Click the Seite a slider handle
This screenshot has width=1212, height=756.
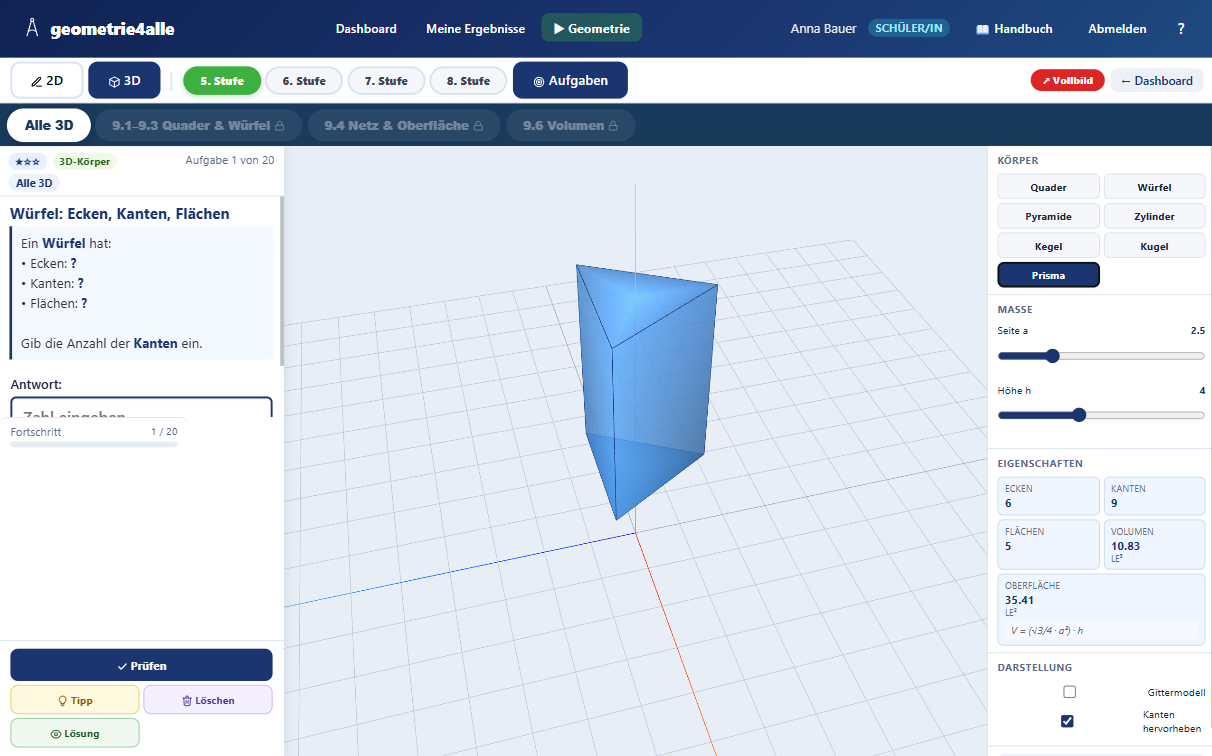pyautogui.click(x=1051, y=355)
